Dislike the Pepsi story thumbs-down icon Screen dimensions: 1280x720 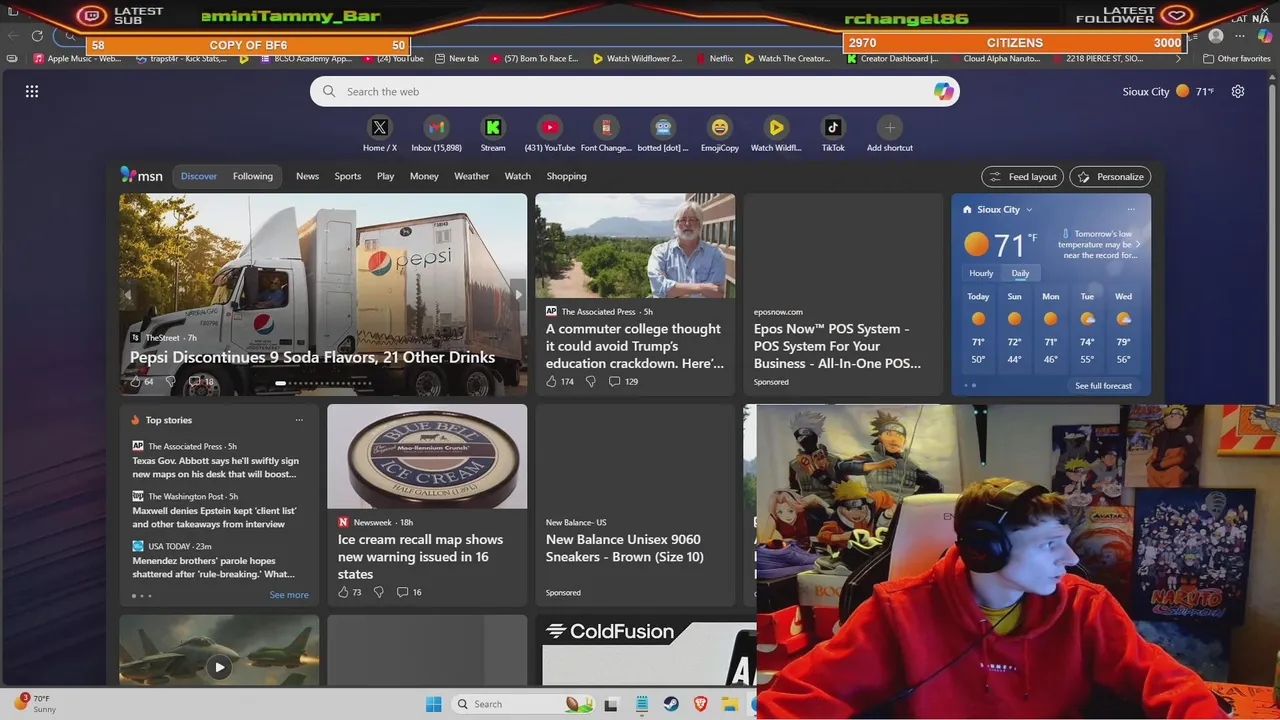[170, 381]
